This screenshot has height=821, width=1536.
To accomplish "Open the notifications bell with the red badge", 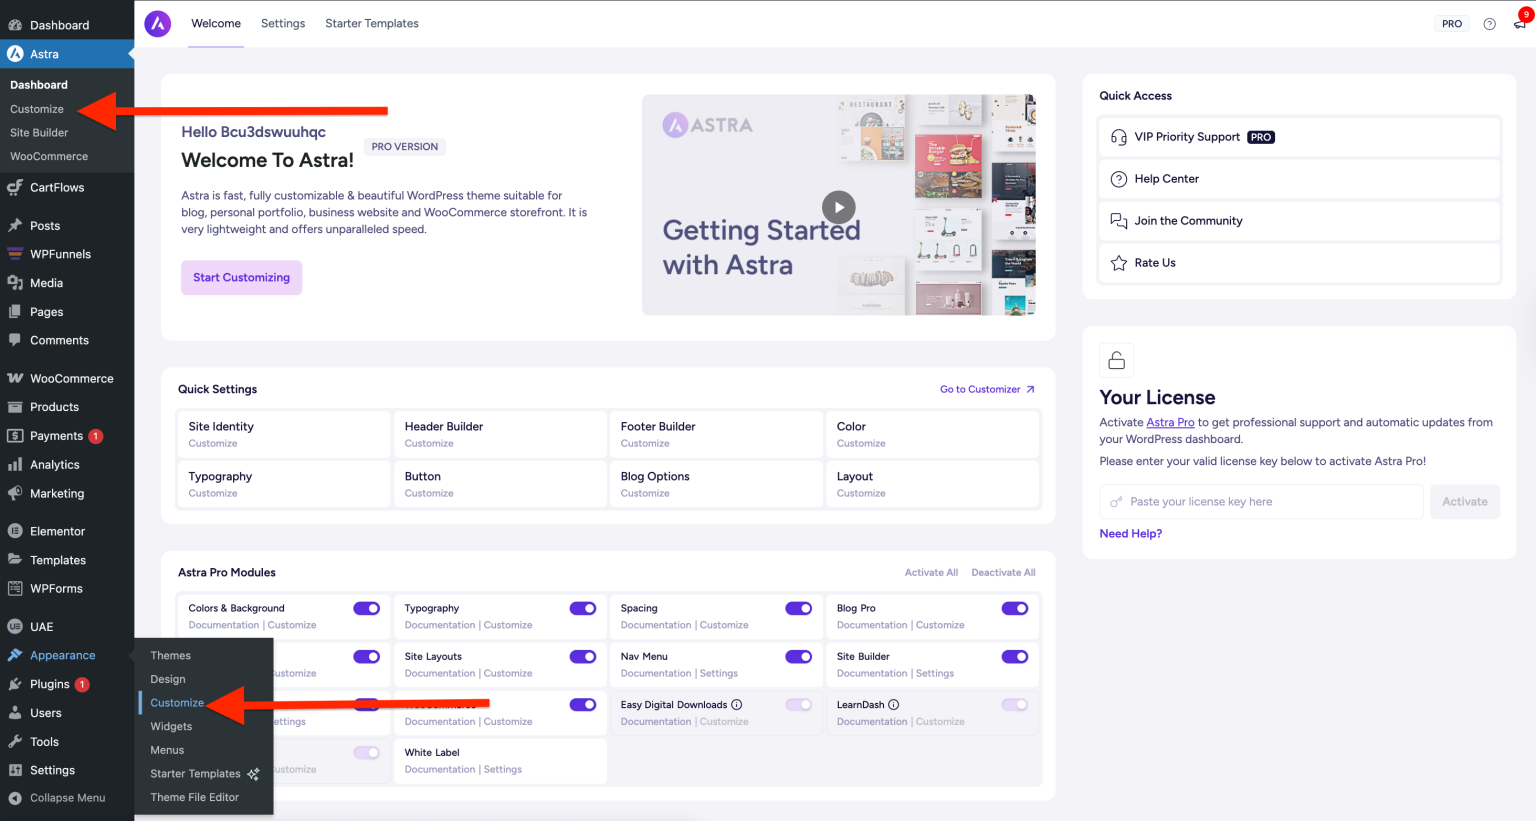I will [x=1519, y=23].
